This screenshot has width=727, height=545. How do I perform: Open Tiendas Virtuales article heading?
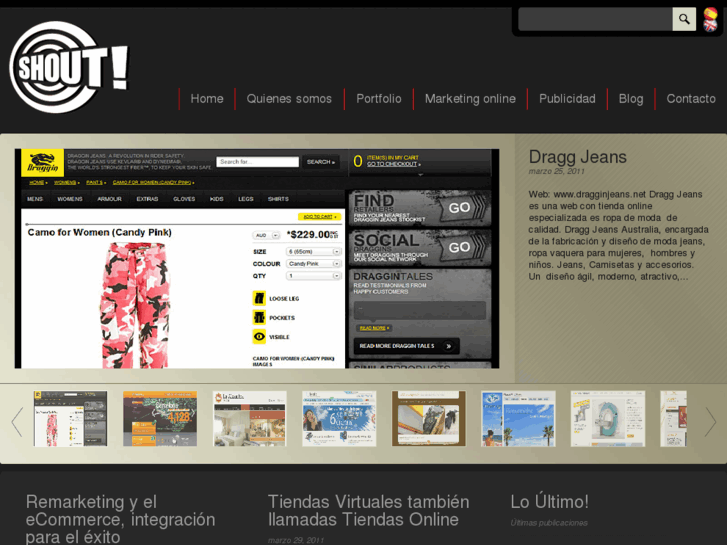click(369, 511)
